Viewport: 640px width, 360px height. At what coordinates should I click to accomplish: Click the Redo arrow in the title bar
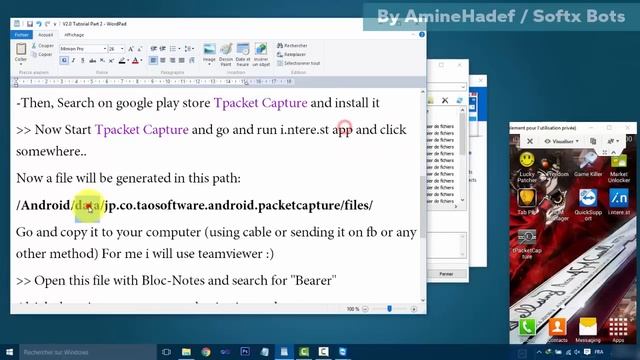[47, 24]
